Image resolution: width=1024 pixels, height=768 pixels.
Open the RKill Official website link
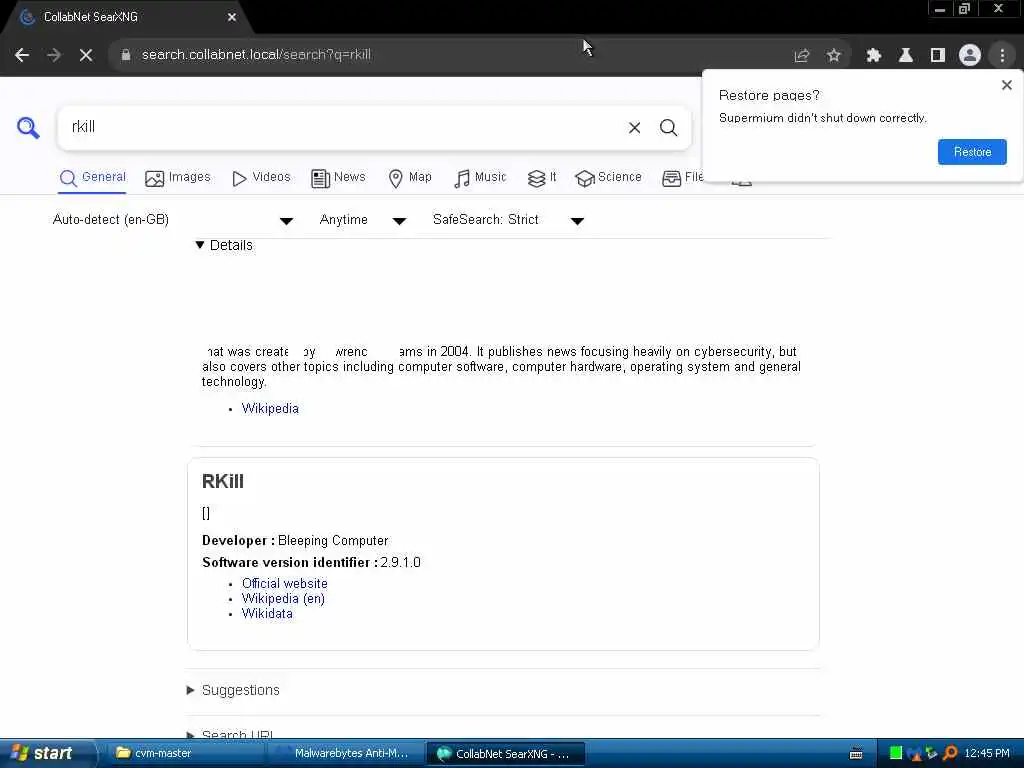pos(285,583)
